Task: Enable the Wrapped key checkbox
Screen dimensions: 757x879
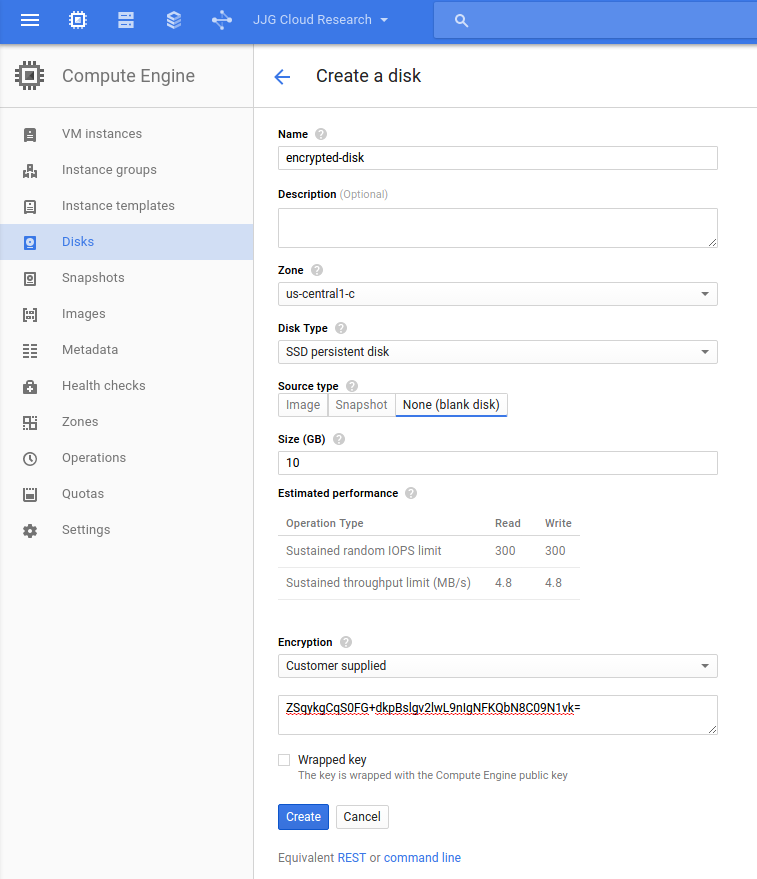Action: coord(284,759)
